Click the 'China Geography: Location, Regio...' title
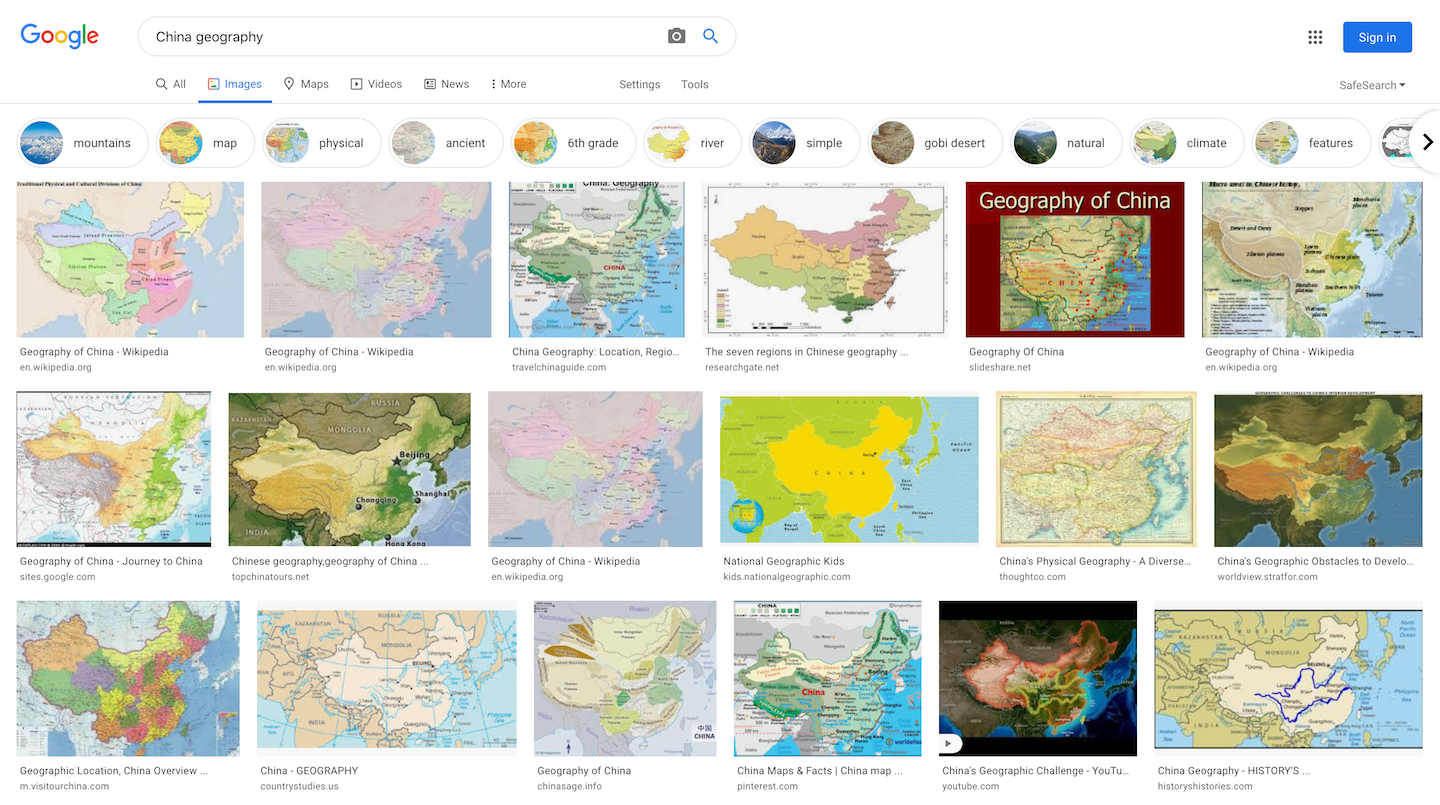This screenshot has height=805, width=1440. point(596,352)
